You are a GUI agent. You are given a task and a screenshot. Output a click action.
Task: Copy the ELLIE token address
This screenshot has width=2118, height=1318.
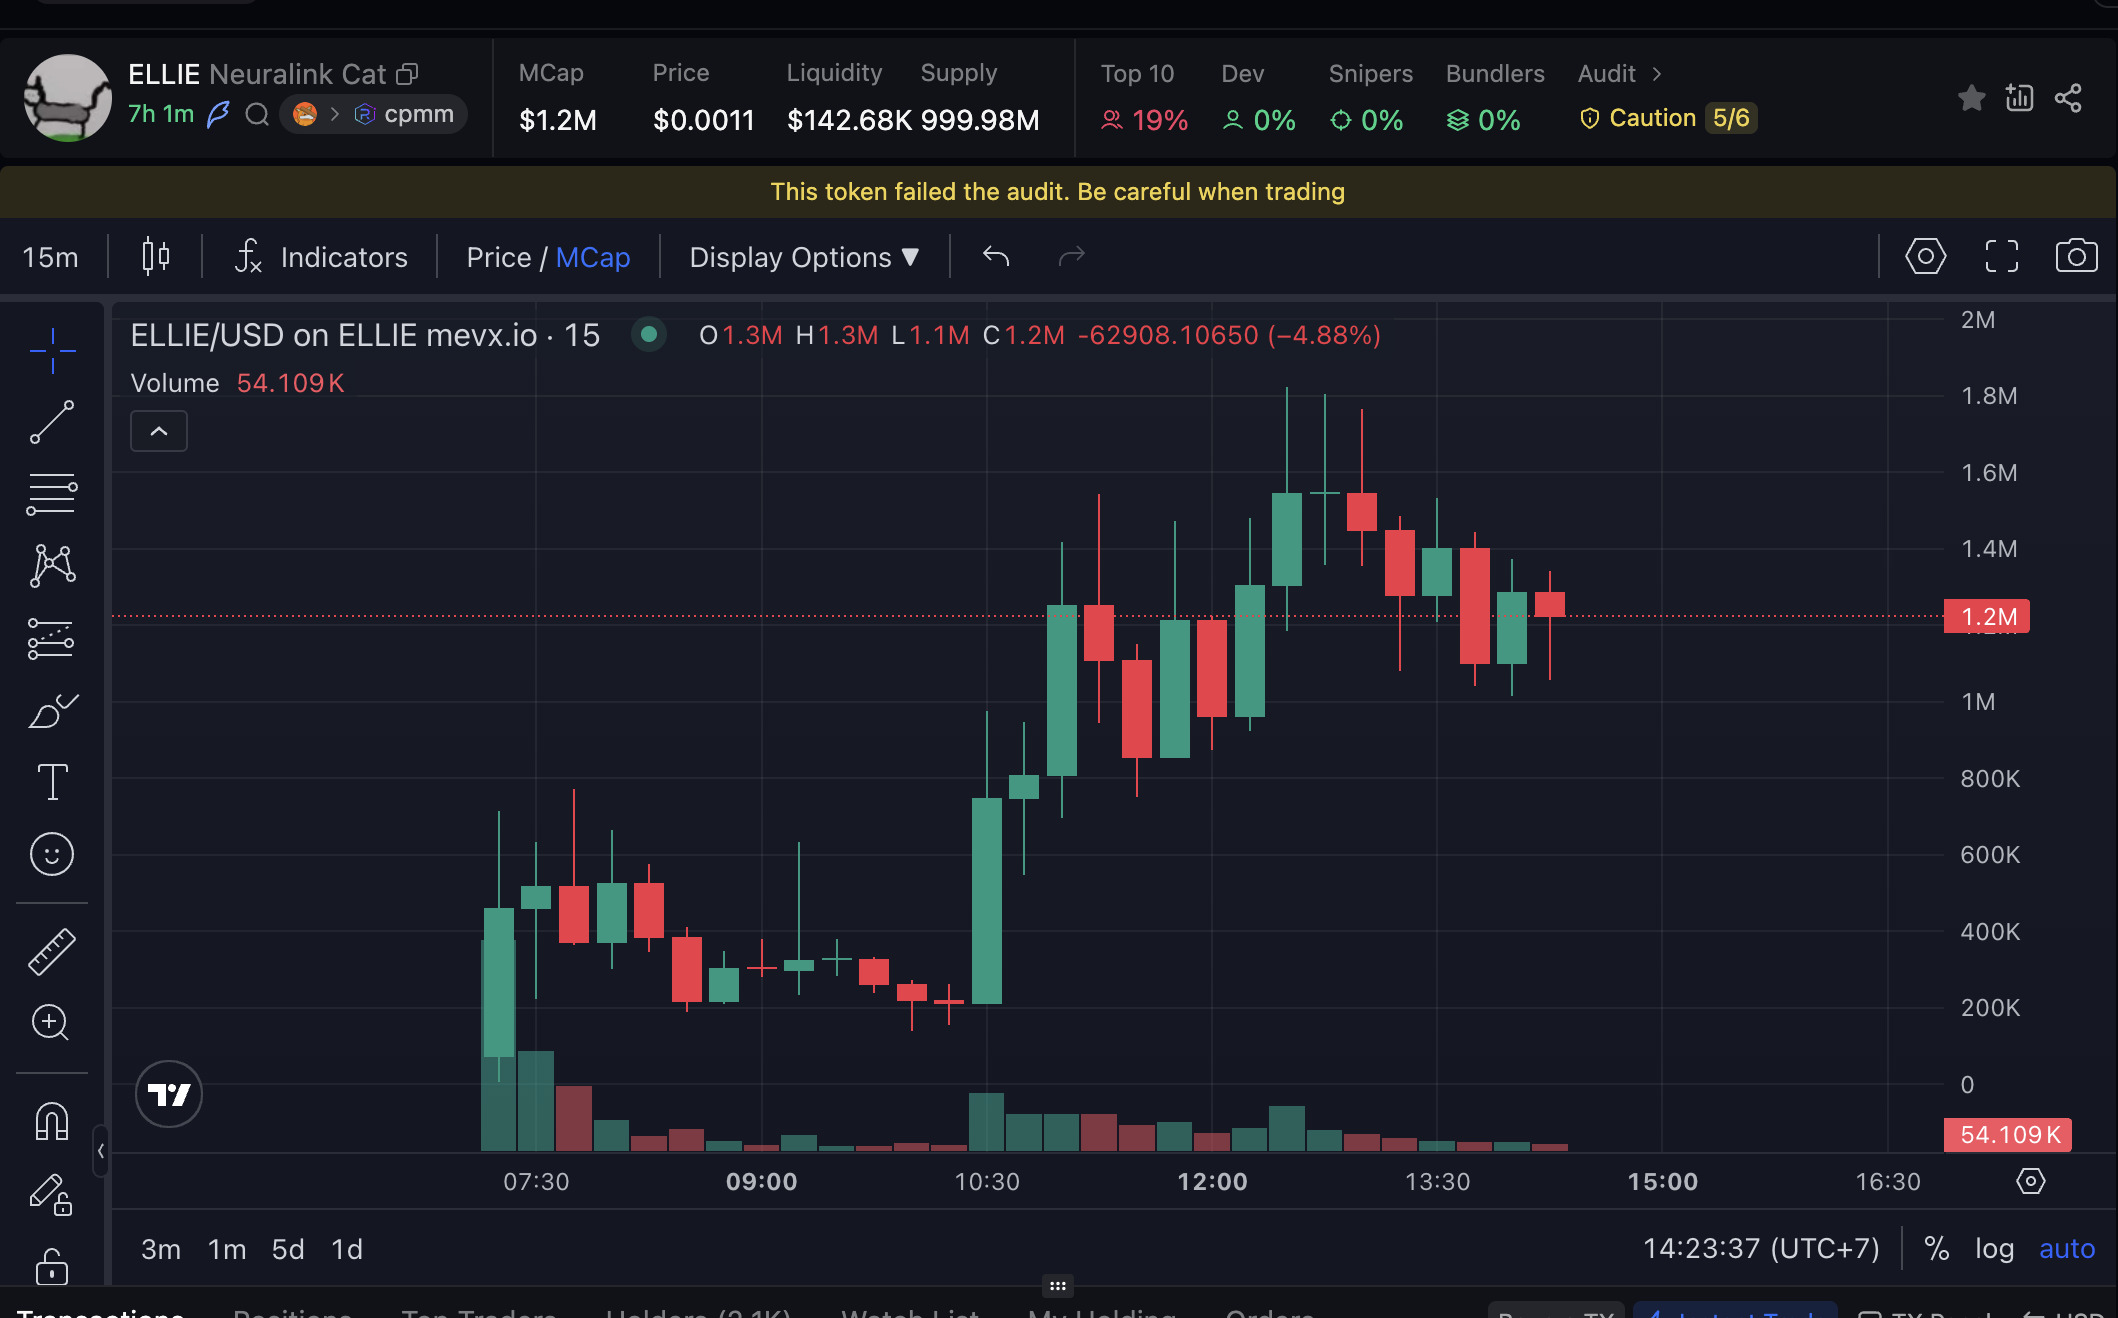coord(407,74)
